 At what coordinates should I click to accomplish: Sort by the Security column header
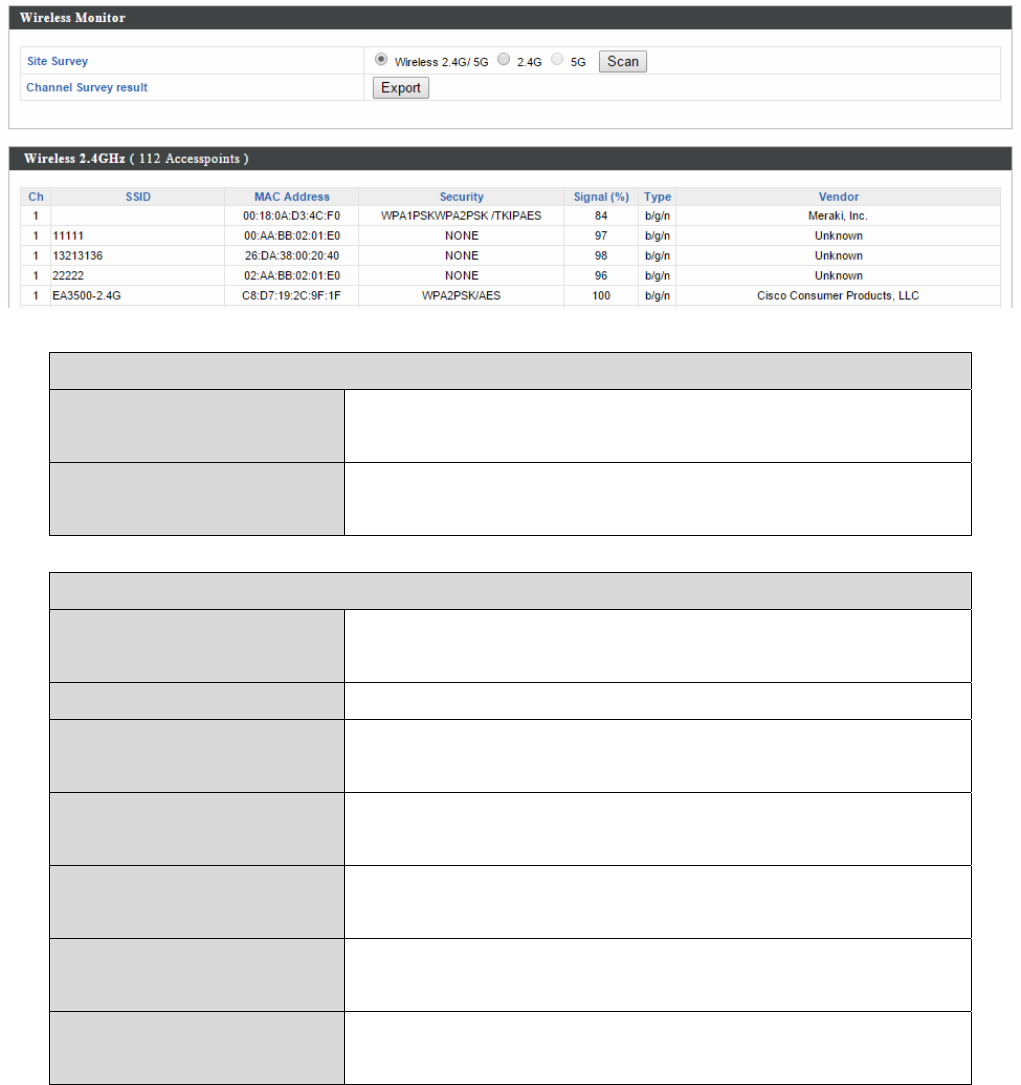[461, 197]
